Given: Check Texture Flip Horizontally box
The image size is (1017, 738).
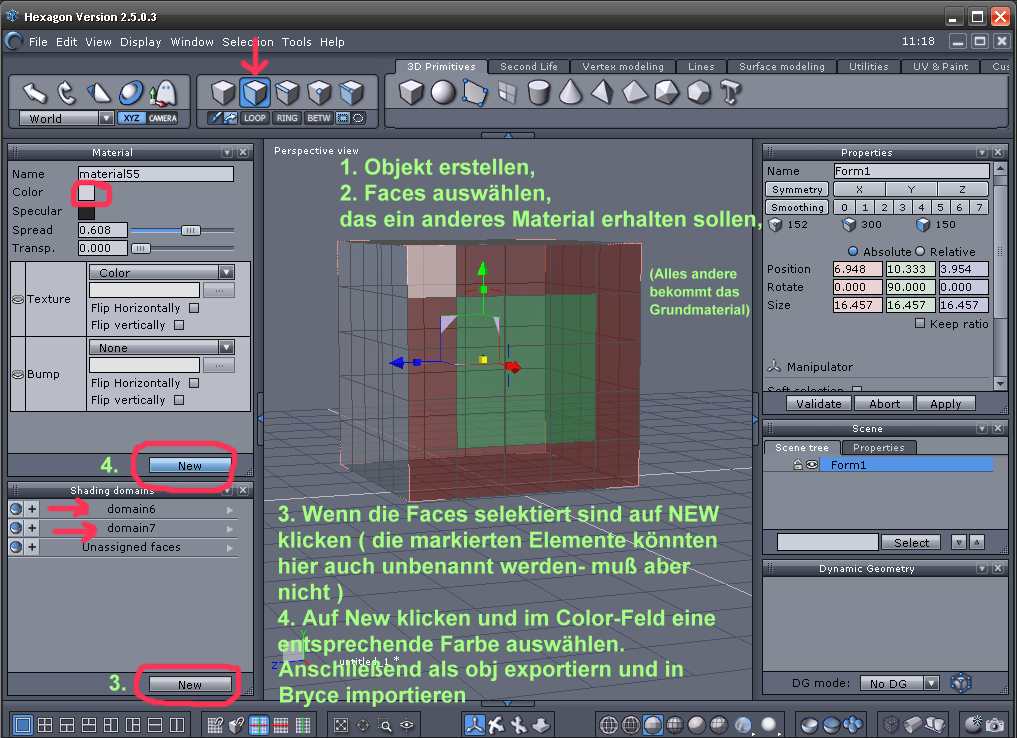Looking at the screenshot, I should pos(193,308).
